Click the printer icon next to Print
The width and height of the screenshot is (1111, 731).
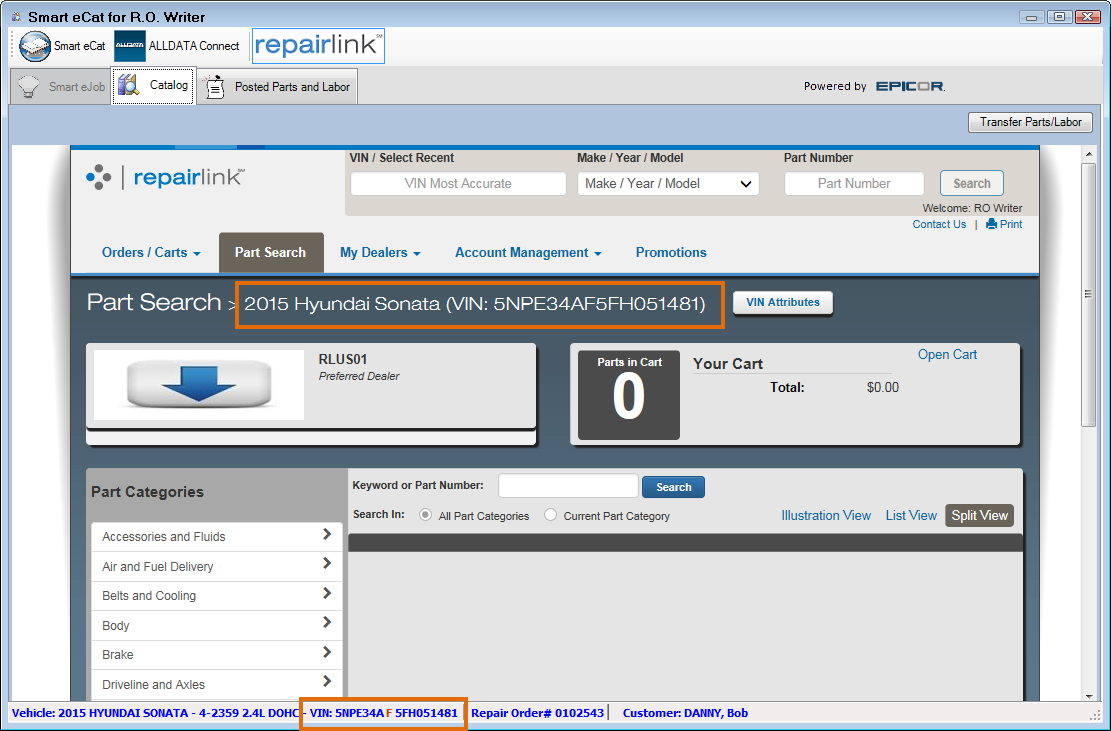[x=991, y=224]
